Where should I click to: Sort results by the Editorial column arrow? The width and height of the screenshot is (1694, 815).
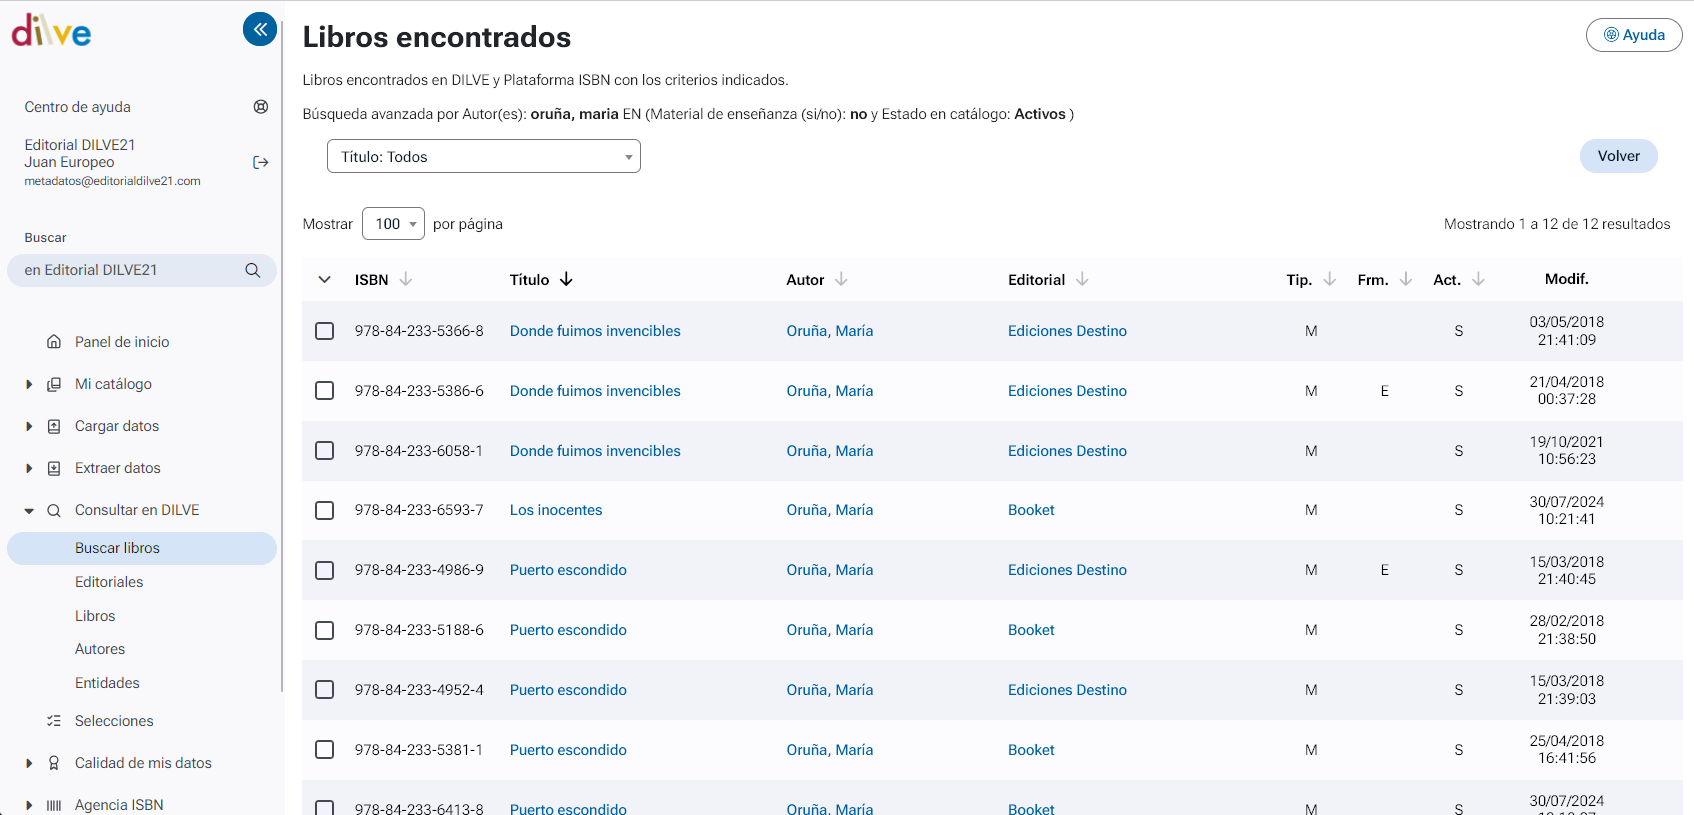point(1082,280)
